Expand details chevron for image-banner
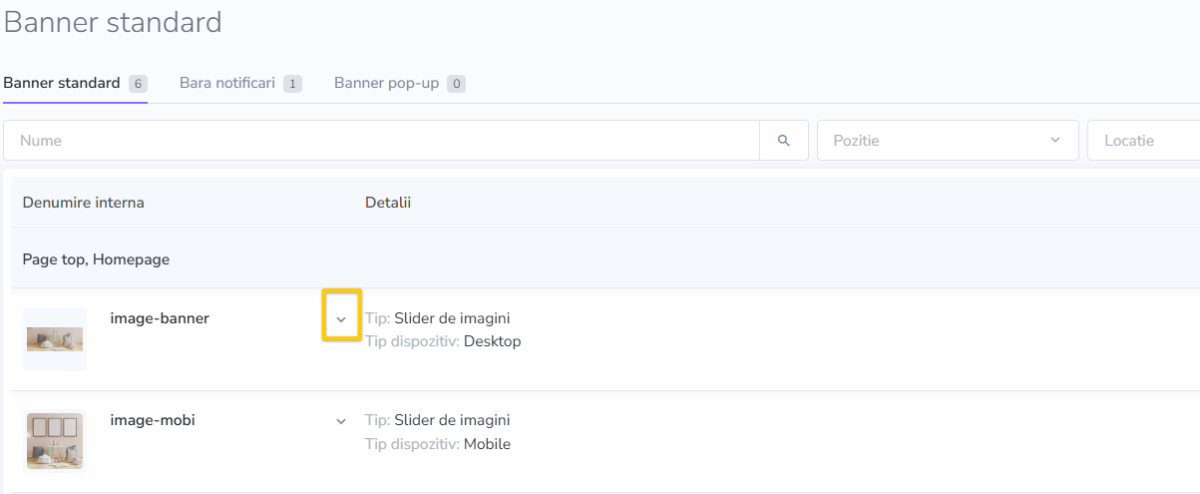The height and width of the screenshot is (494, 1200). pos(341,319)
